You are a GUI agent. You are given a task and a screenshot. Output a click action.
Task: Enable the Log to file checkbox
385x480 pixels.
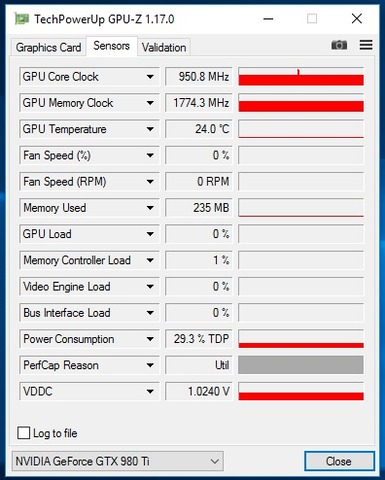tap(24, 433)
